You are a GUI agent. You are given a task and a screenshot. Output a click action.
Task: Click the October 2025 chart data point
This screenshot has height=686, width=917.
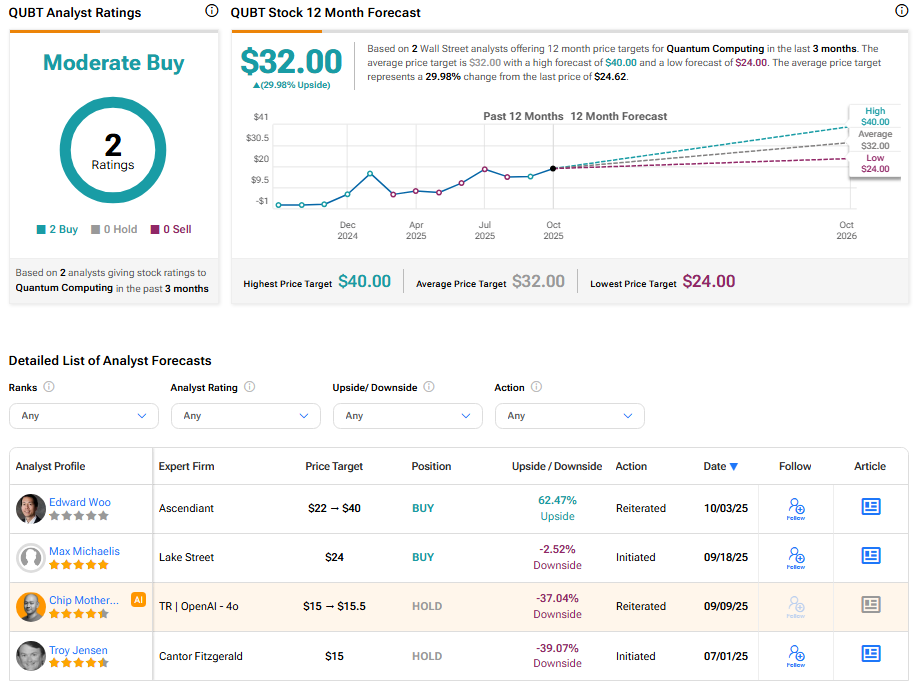(x=553, y=168)
